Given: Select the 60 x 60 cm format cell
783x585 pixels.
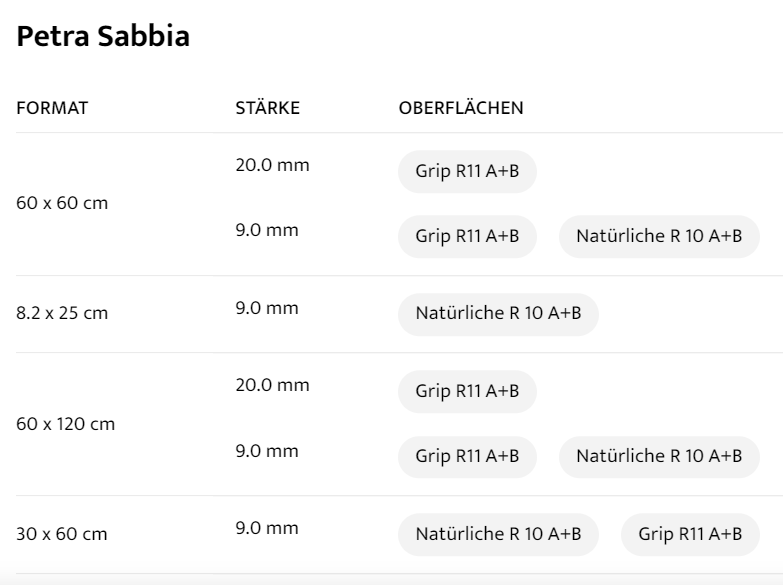Looking at the screenshot, I should pos(63,204).
